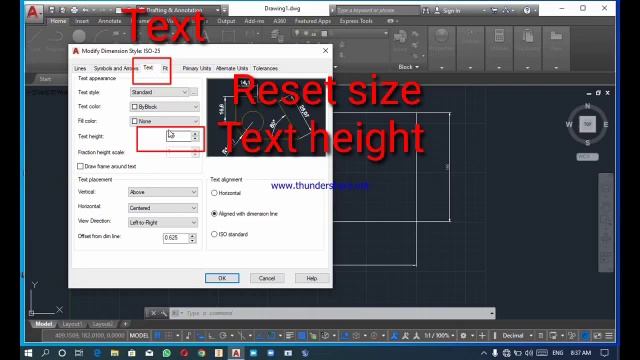Select the Circle tool in the ribbon
This screenshot has height=360, width=640.
(x=79, y=36)
